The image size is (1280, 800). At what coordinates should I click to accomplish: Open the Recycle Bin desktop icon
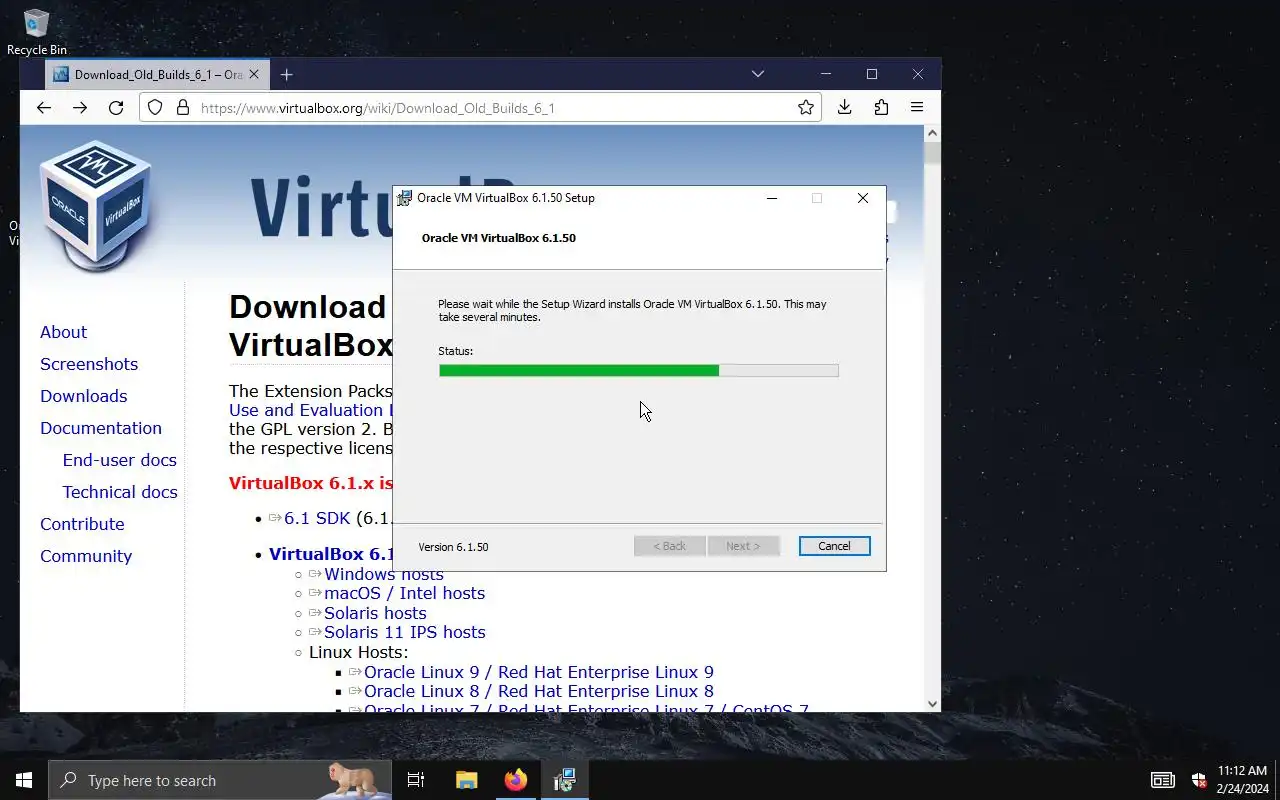click(36, 32)
